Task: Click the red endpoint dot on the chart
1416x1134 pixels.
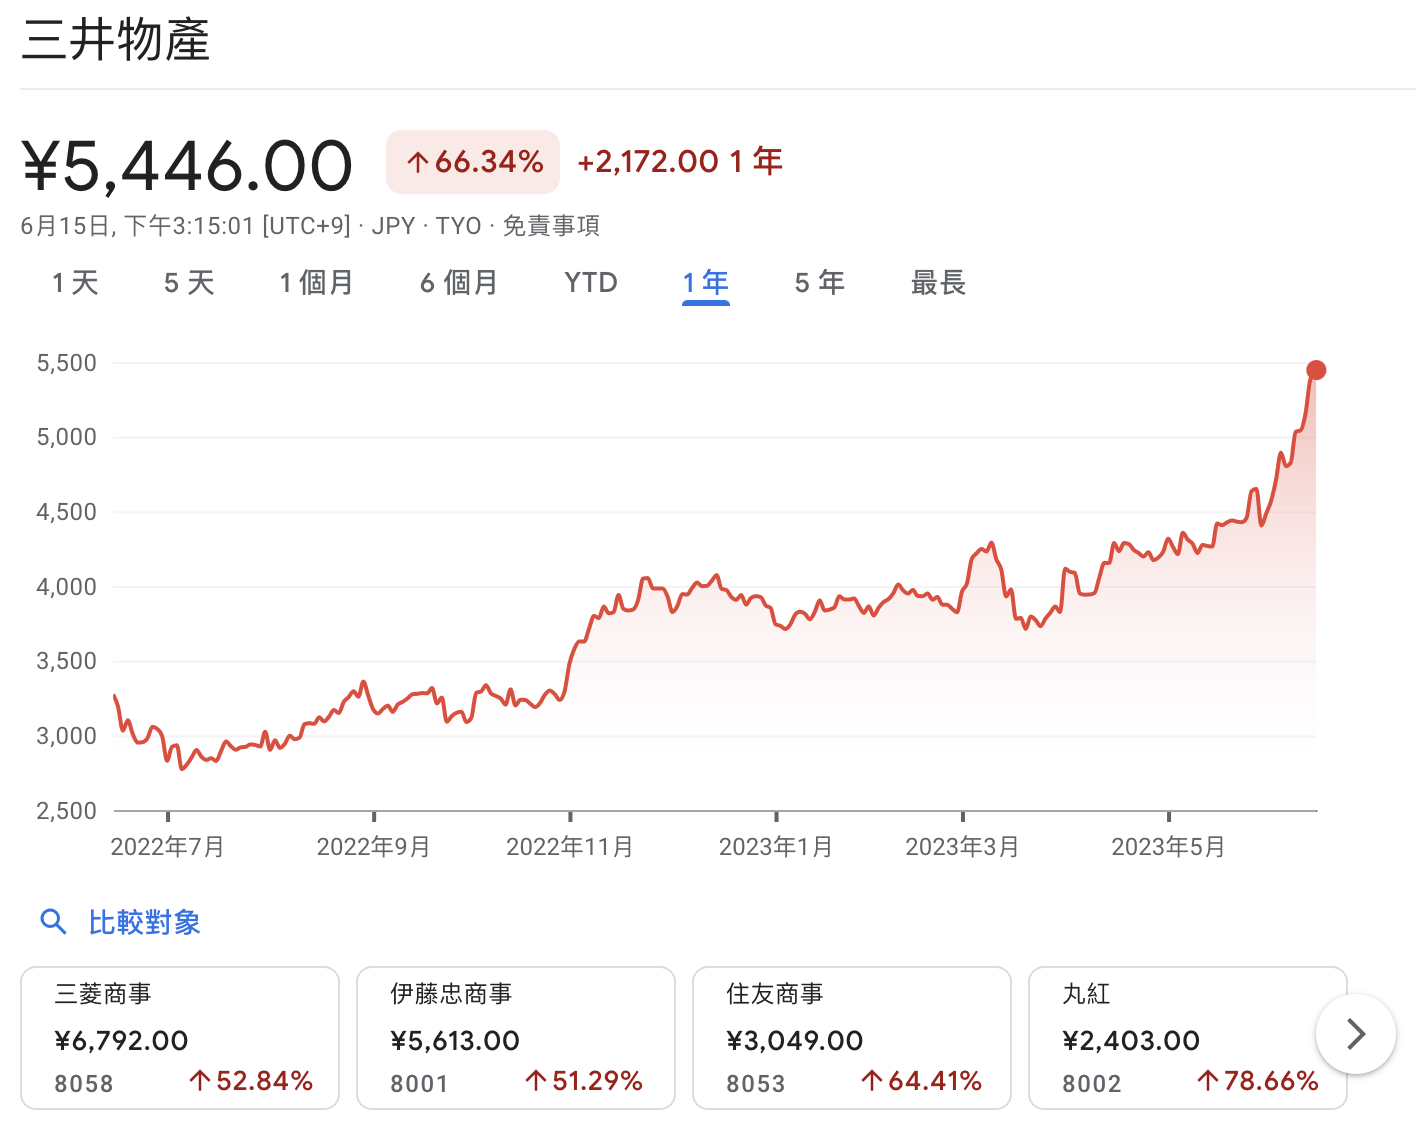Action: coord(1316,370)
